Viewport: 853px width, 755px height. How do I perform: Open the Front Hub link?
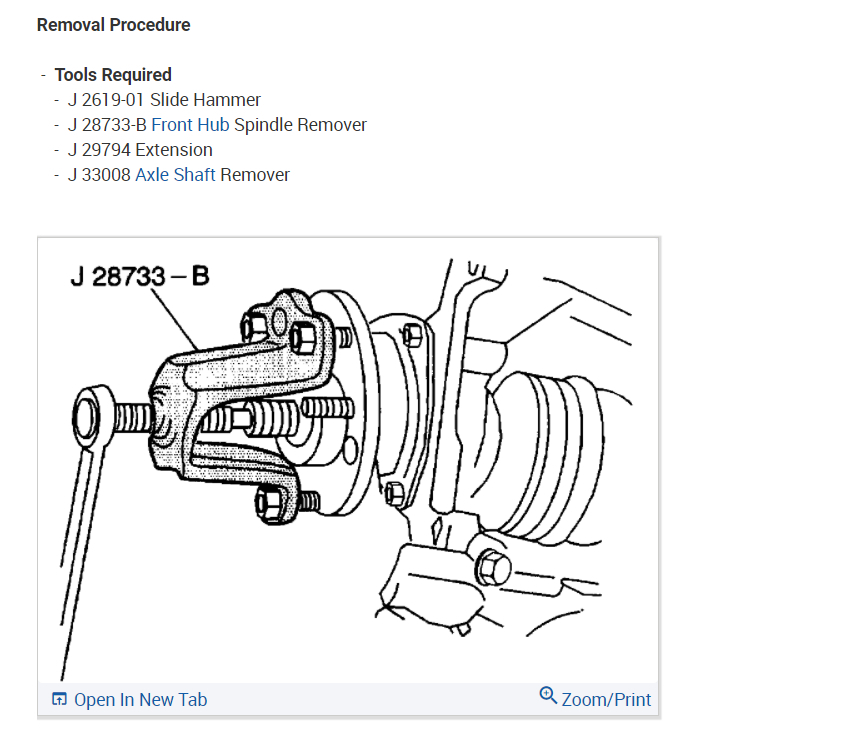click(x=190, y=125)
